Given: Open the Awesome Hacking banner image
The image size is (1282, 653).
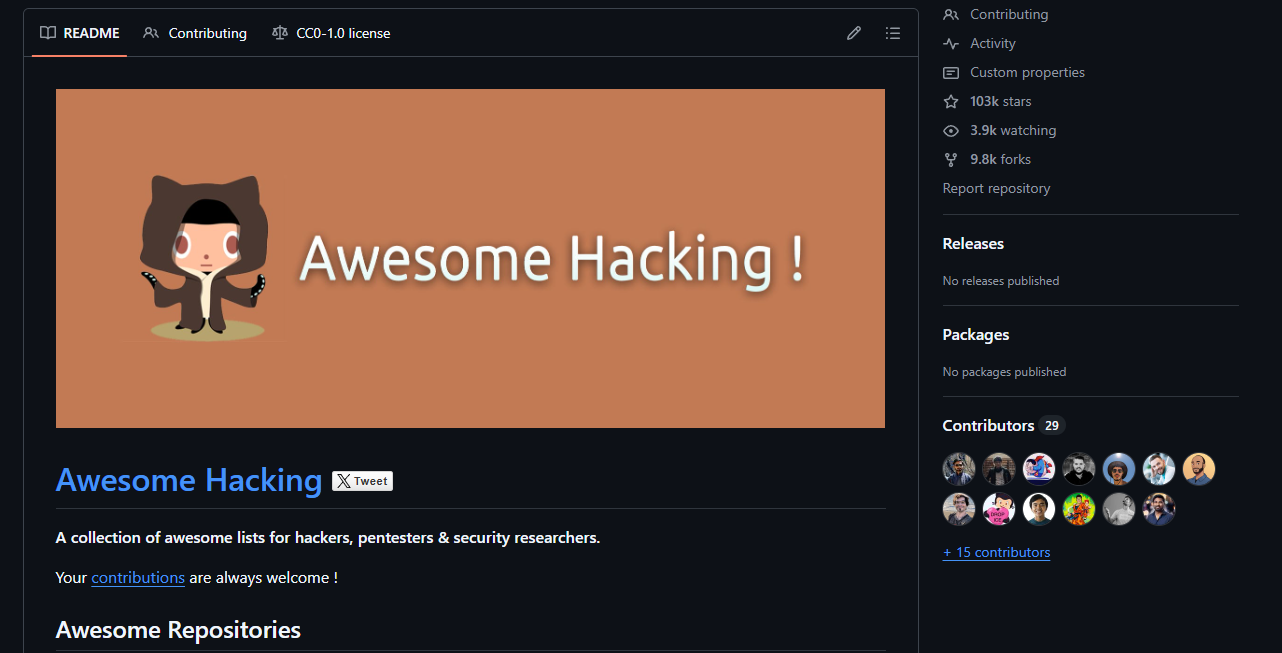Looking at the screenshot, I should click(x=470, y=258).
